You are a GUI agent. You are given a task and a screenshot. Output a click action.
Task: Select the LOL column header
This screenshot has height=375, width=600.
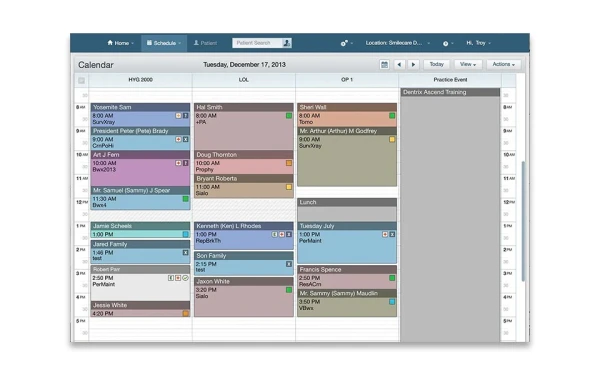tap(244, 80)
